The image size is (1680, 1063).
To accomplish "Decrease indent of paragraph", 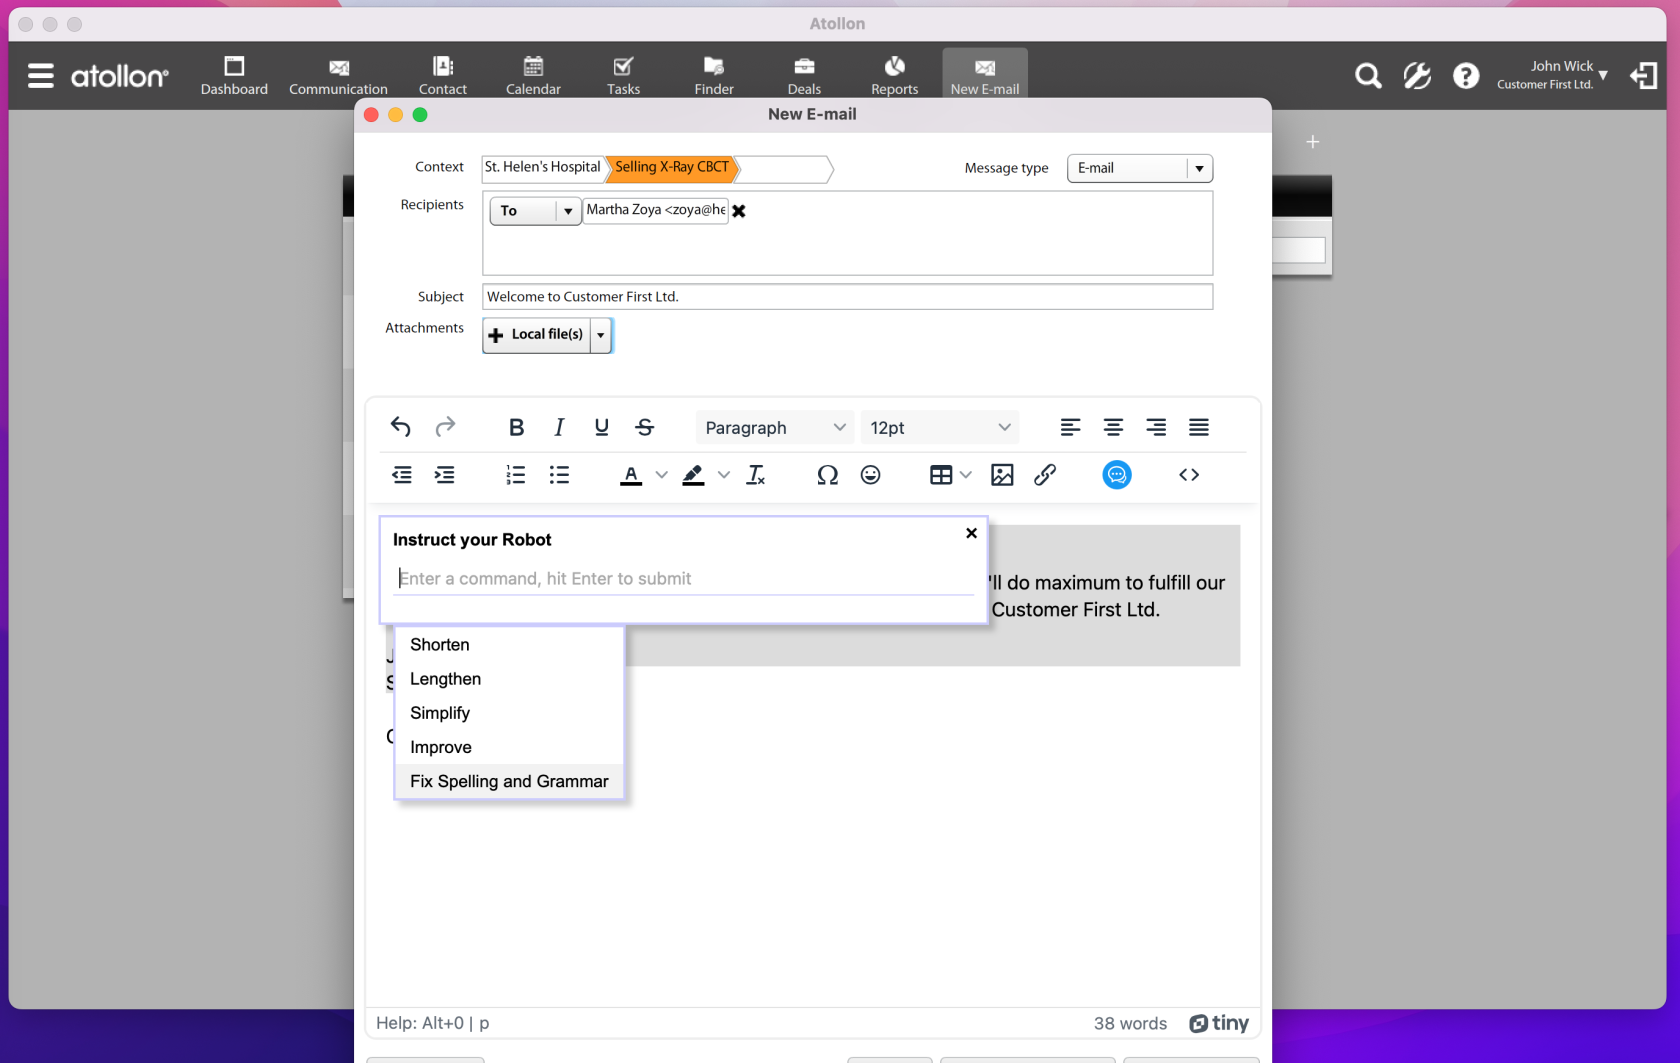I will 402,475.
